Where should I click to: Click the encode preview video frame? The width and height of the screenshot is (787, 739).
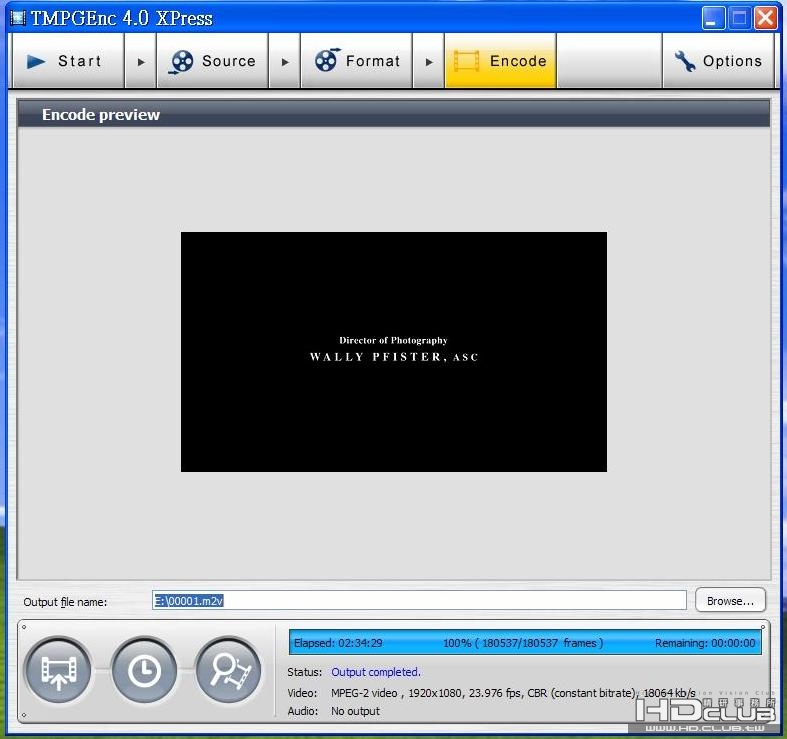point(394,351)
